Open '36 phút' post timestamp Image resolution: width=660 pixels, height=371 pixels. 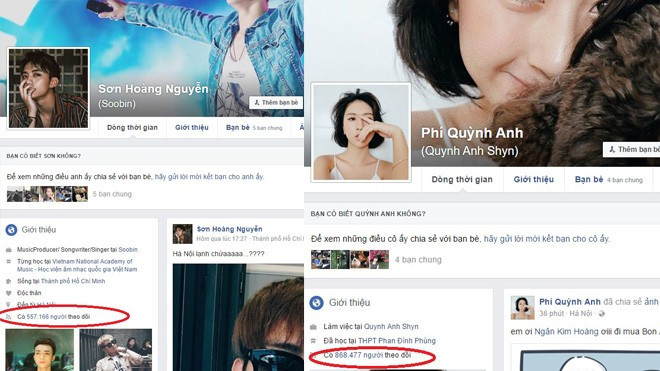click(551, 314)
